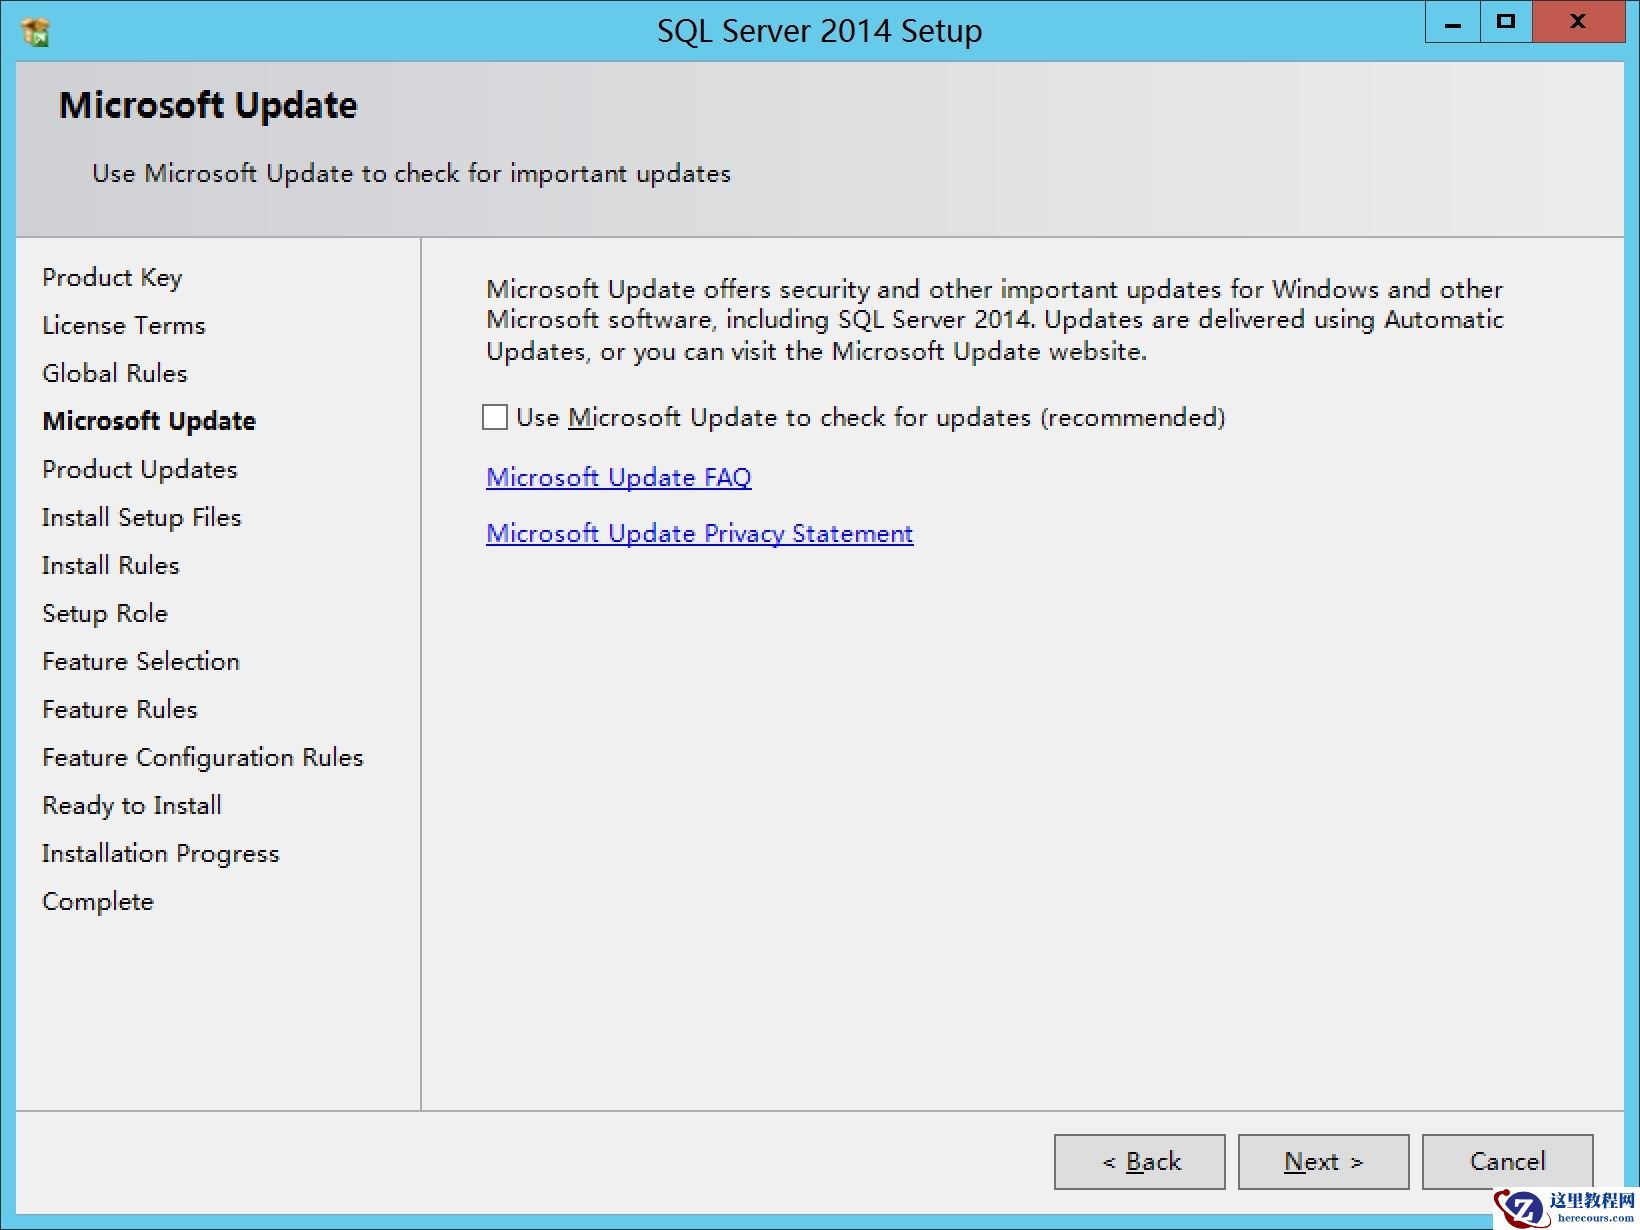The height and width of the screenshot is (1230, 1640).
Task: Select Product Updates step in sidebar
Action: point(140,470)
